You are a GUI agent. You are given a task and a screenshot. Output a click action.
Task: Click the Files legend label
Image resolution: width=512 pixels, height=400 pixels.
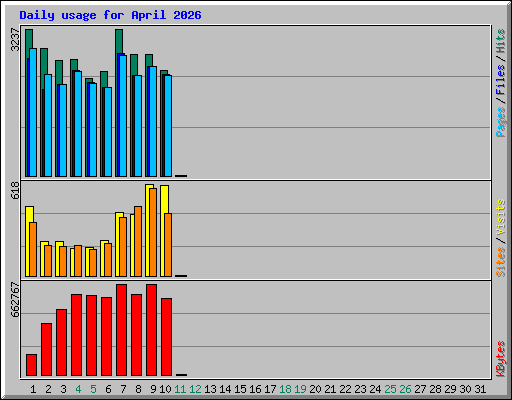tap(501, 80)
